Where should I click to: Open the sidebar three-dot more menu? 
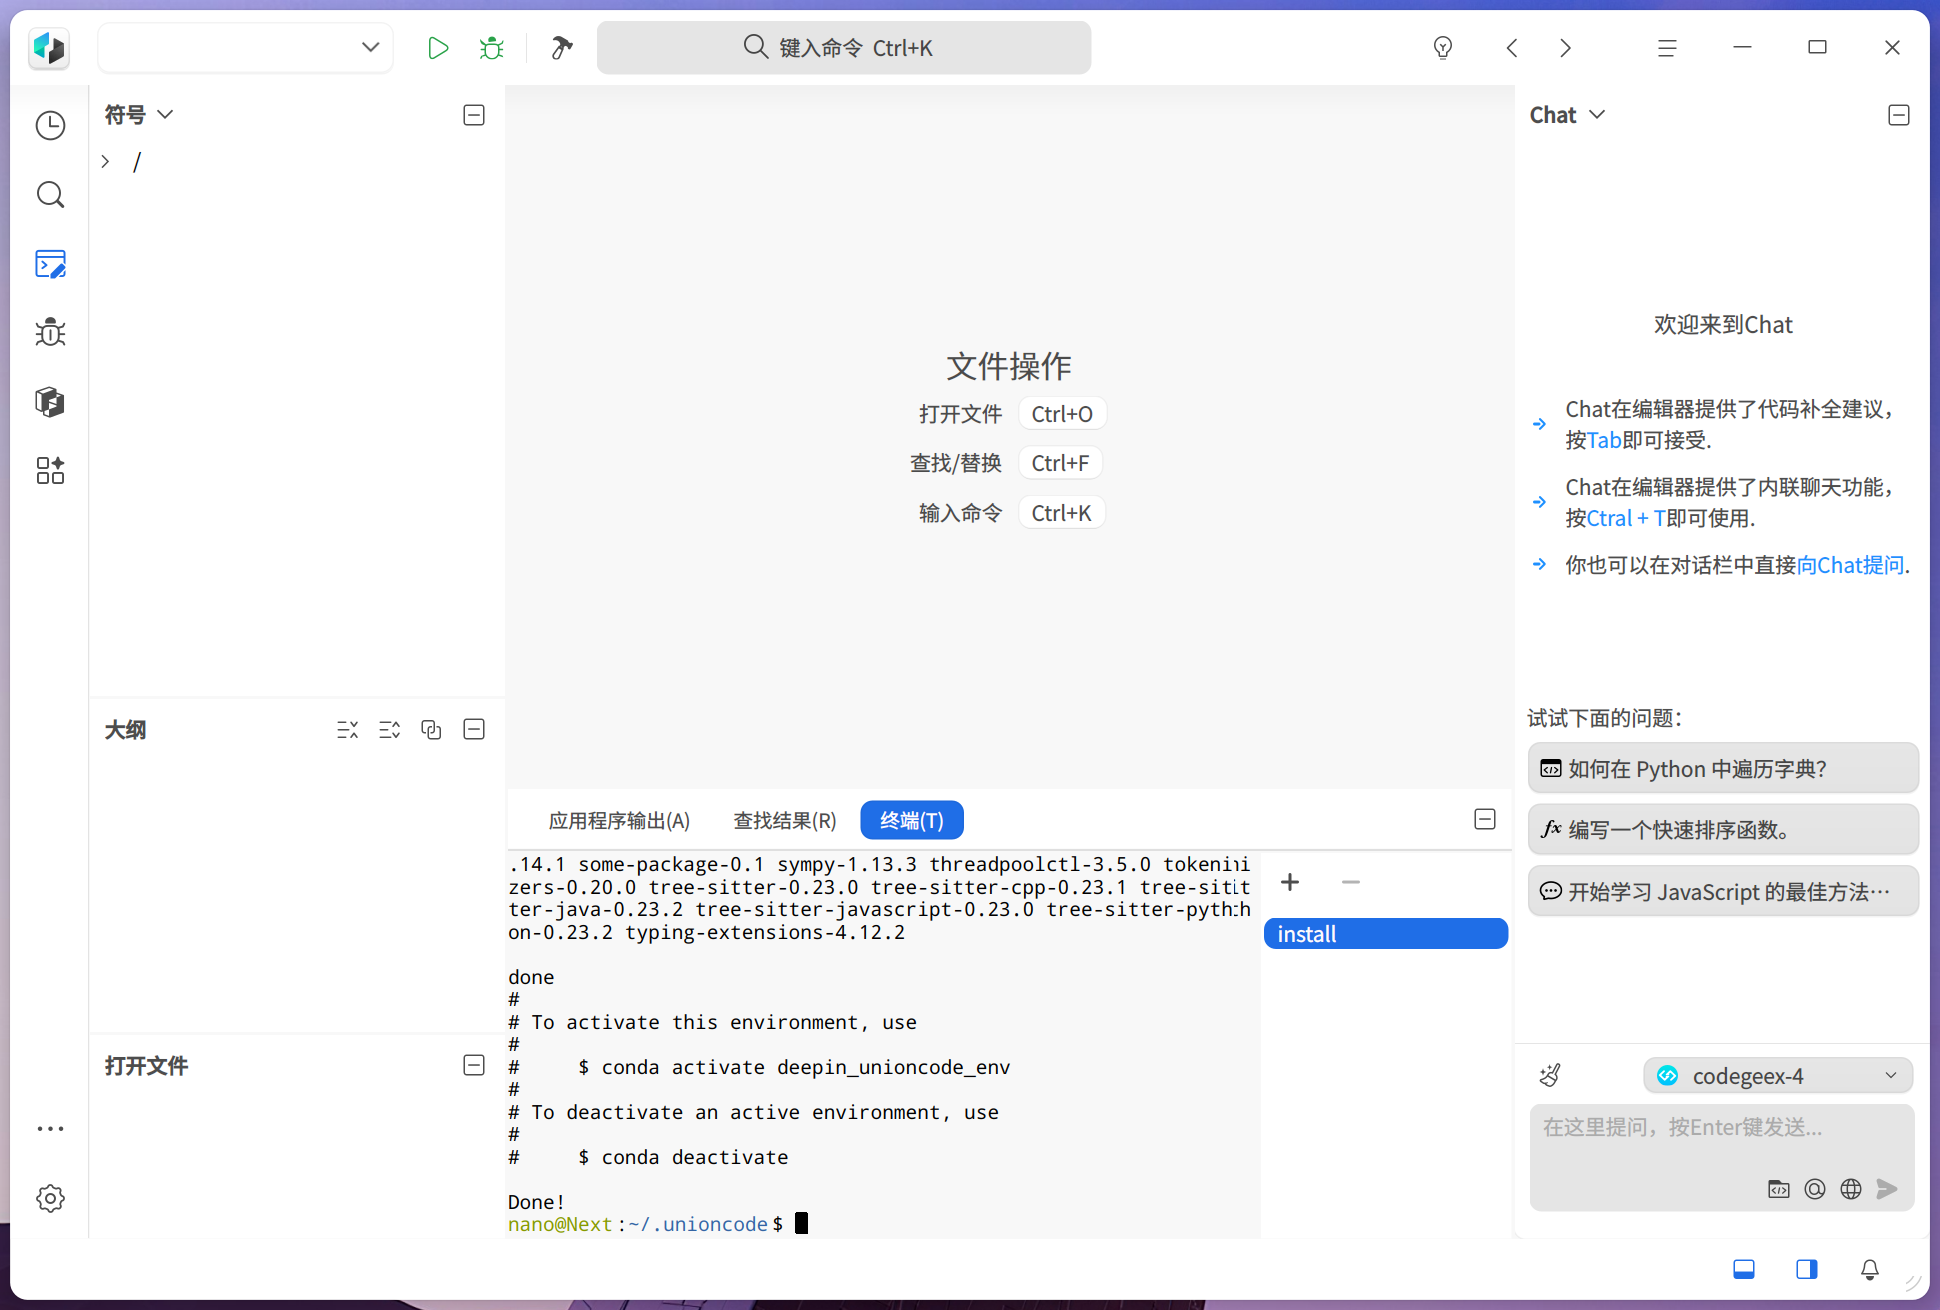pyautogui.click(x=50, y=1129)
